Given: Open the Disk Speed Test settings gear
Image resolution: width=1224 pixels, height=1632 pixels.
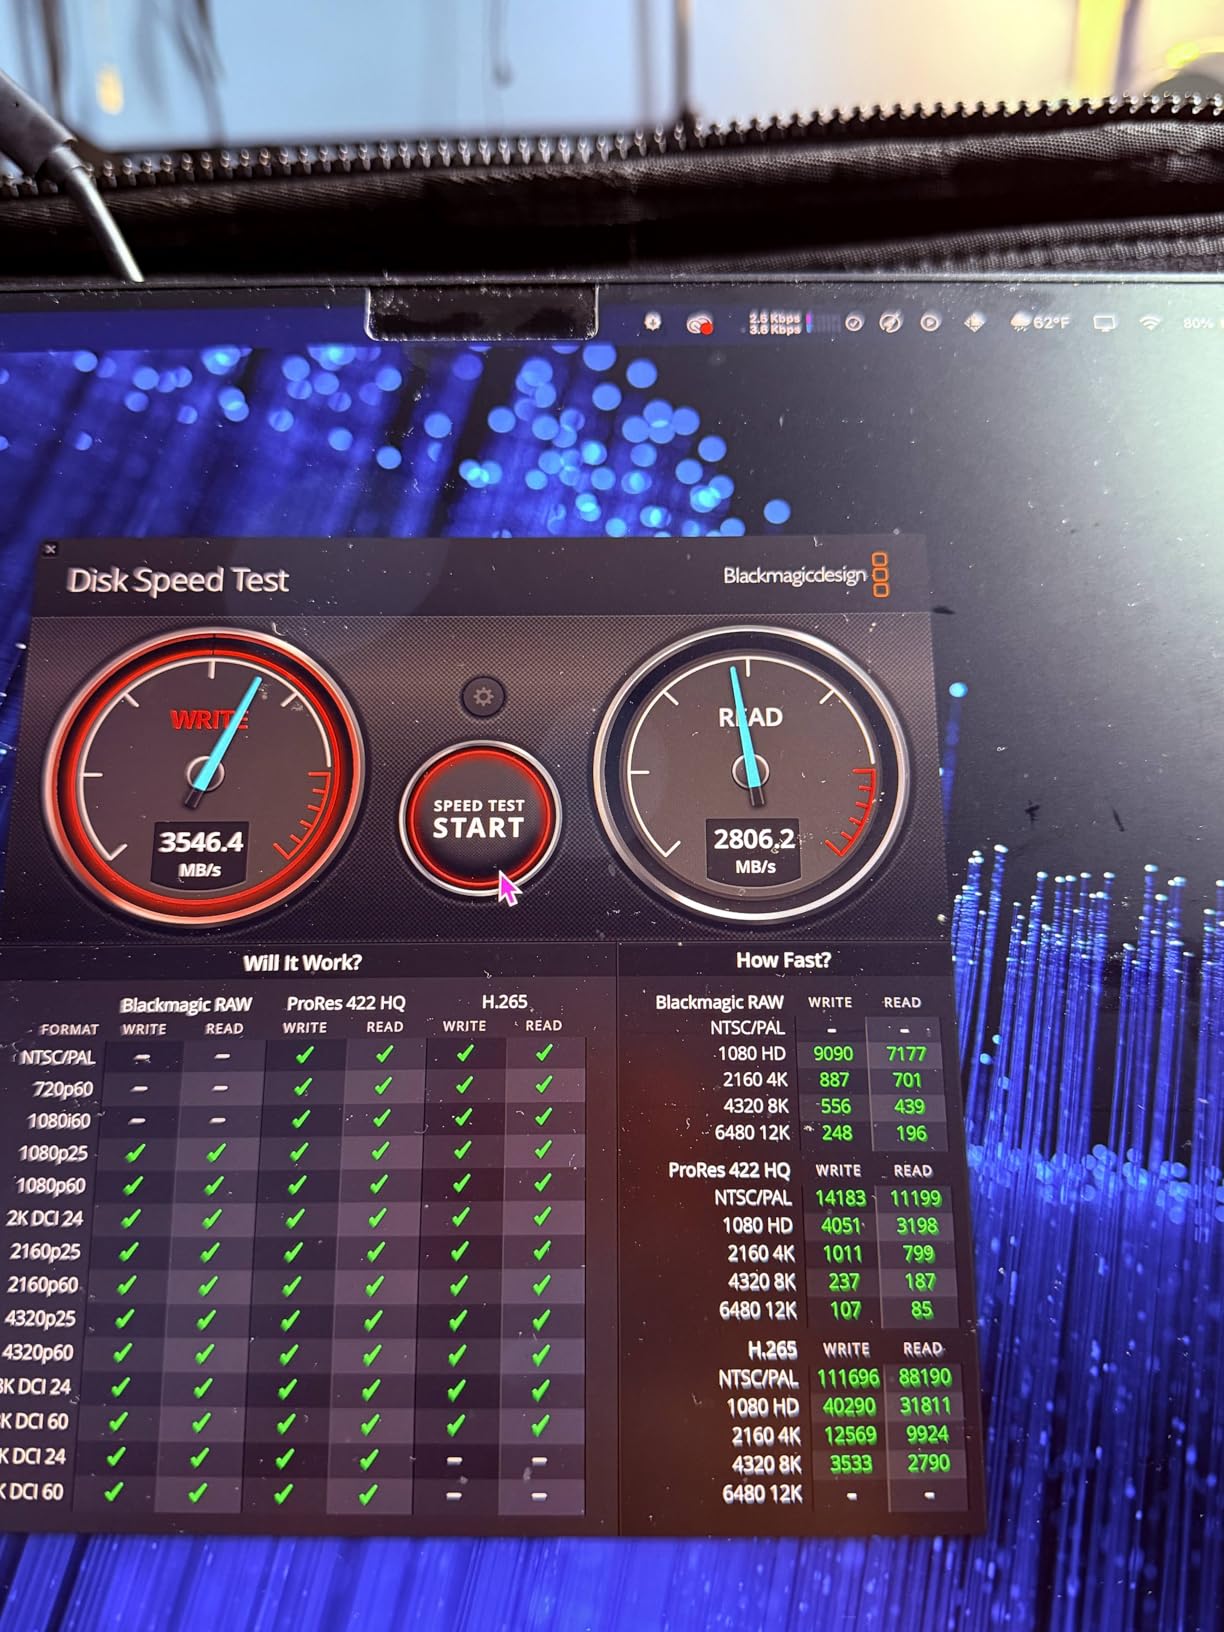Looking at the screenshot, I should (483, 696).
